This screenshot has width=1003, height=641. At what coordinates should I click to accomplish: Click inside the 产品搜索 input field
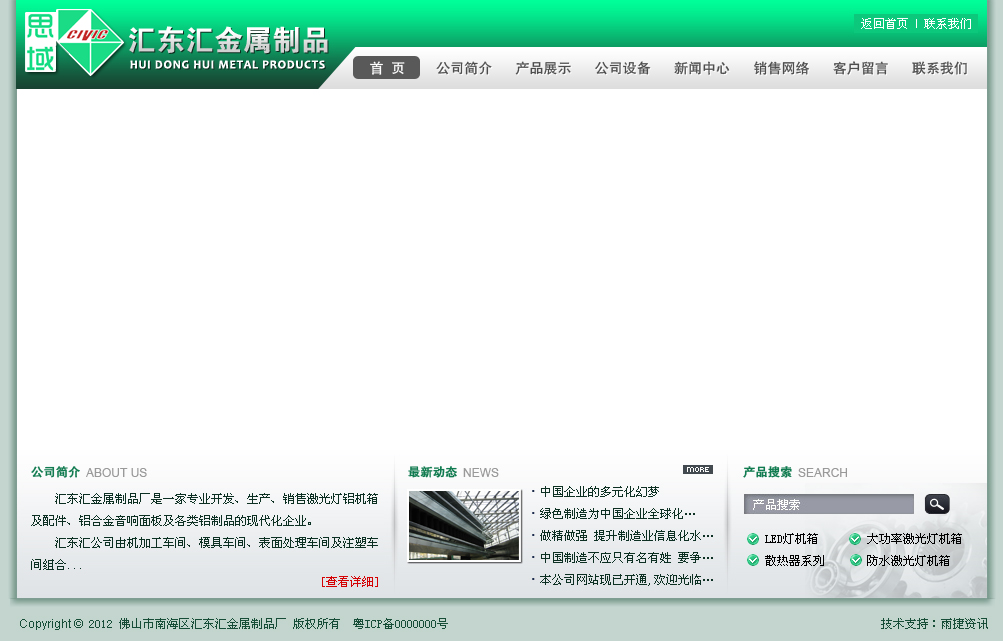pyautogui.click(x=828, y=504)
